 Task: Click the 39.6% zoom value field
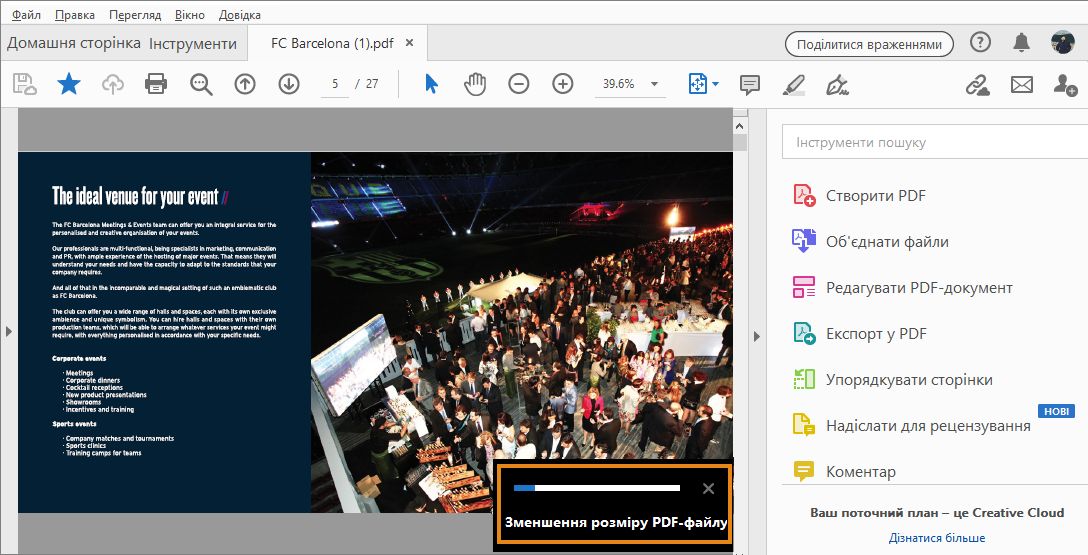618,84
